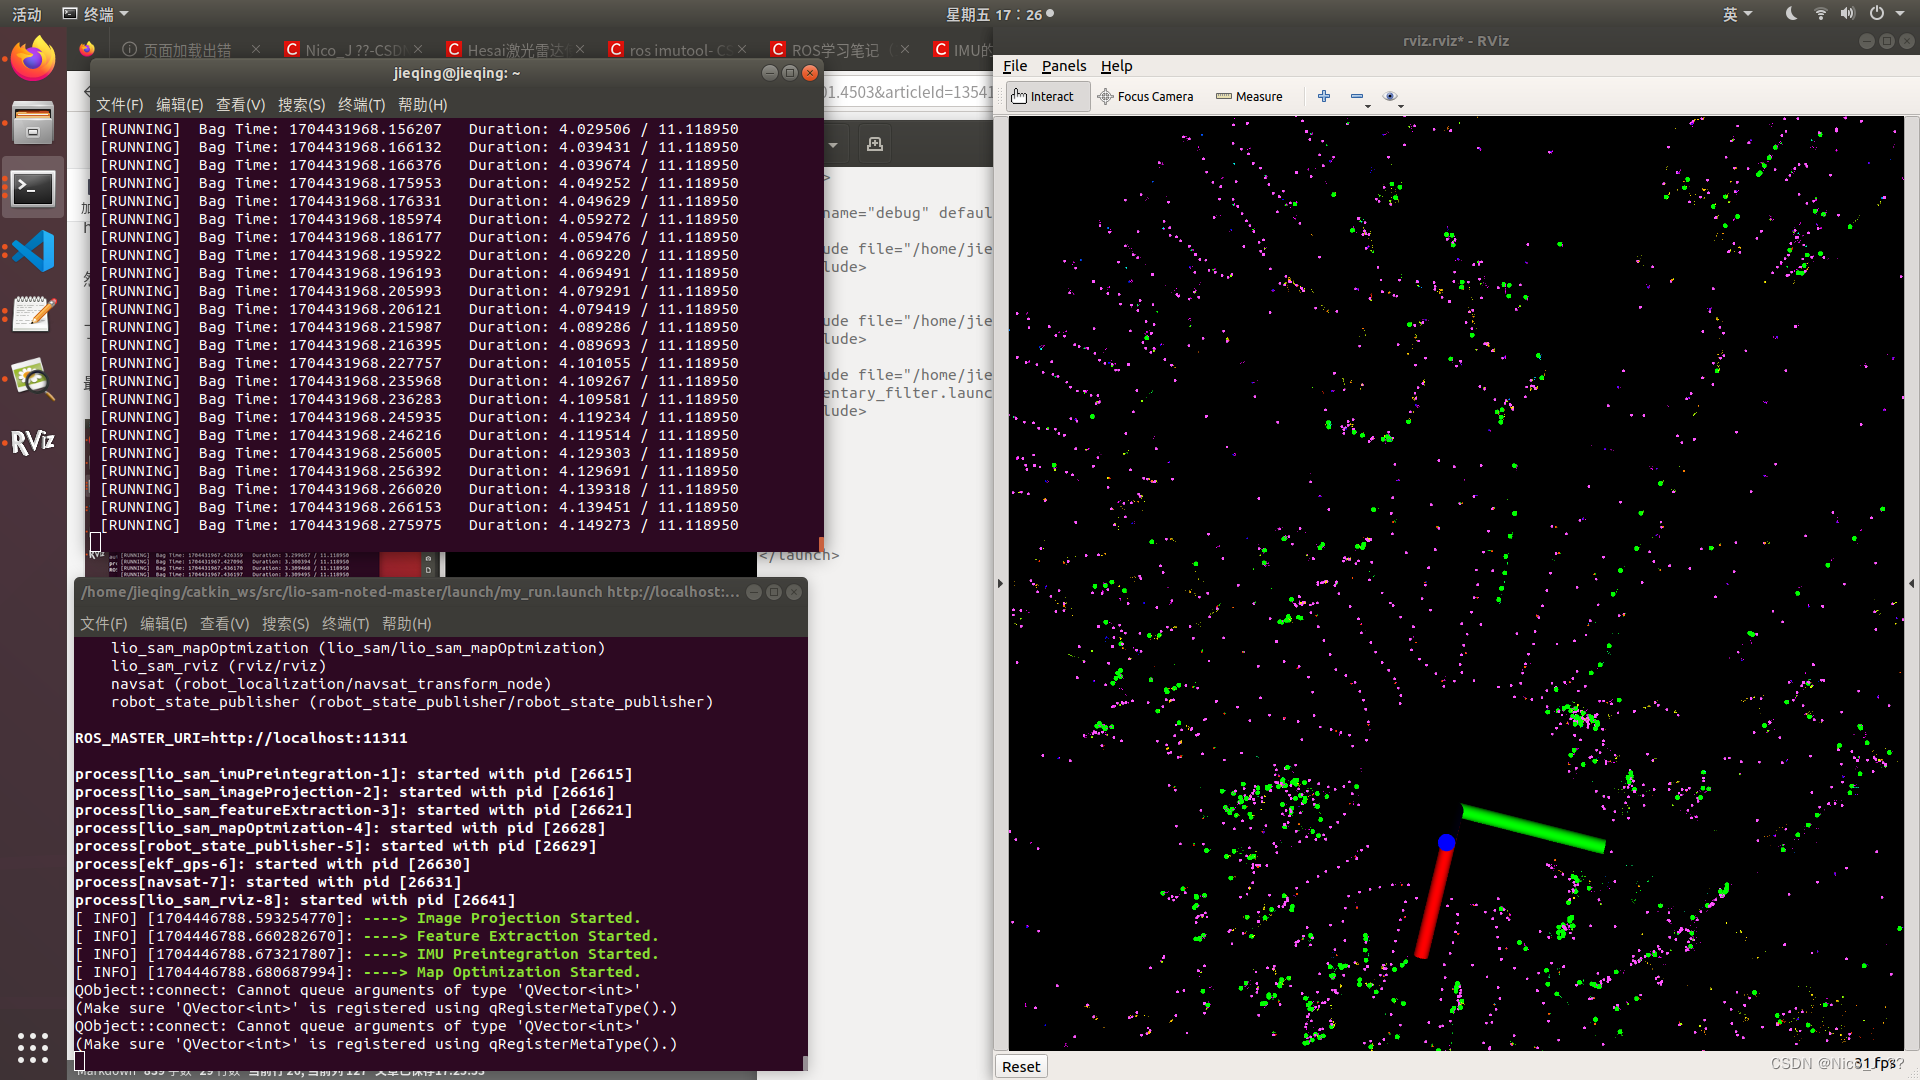
Task: Click the zoom out icon in RViz toolbar
Action: 1357,95
